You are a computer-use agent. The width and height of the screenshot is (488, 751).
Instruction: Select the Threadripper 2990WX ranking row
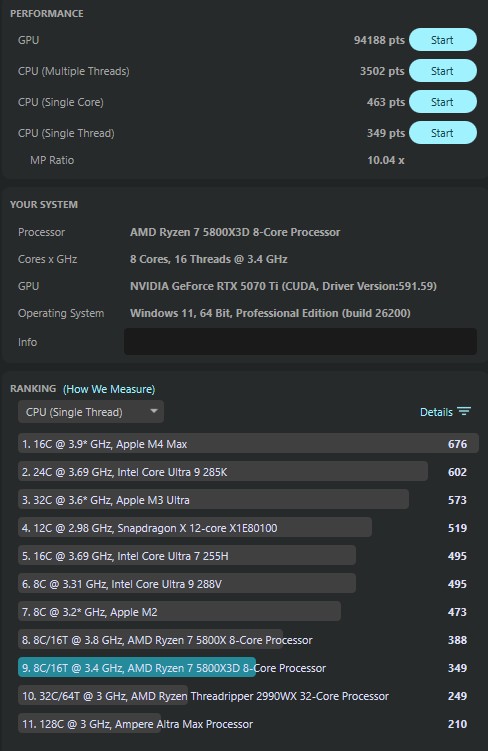coord(248,696)
